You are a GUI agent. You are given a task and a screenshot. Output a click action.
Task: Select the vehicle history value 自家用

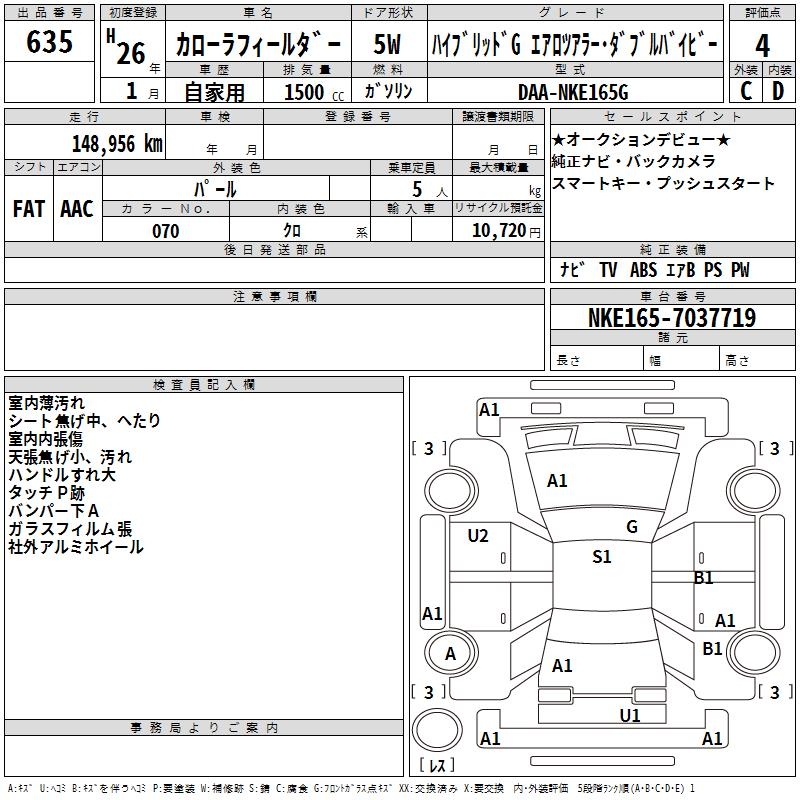(214, 92)
